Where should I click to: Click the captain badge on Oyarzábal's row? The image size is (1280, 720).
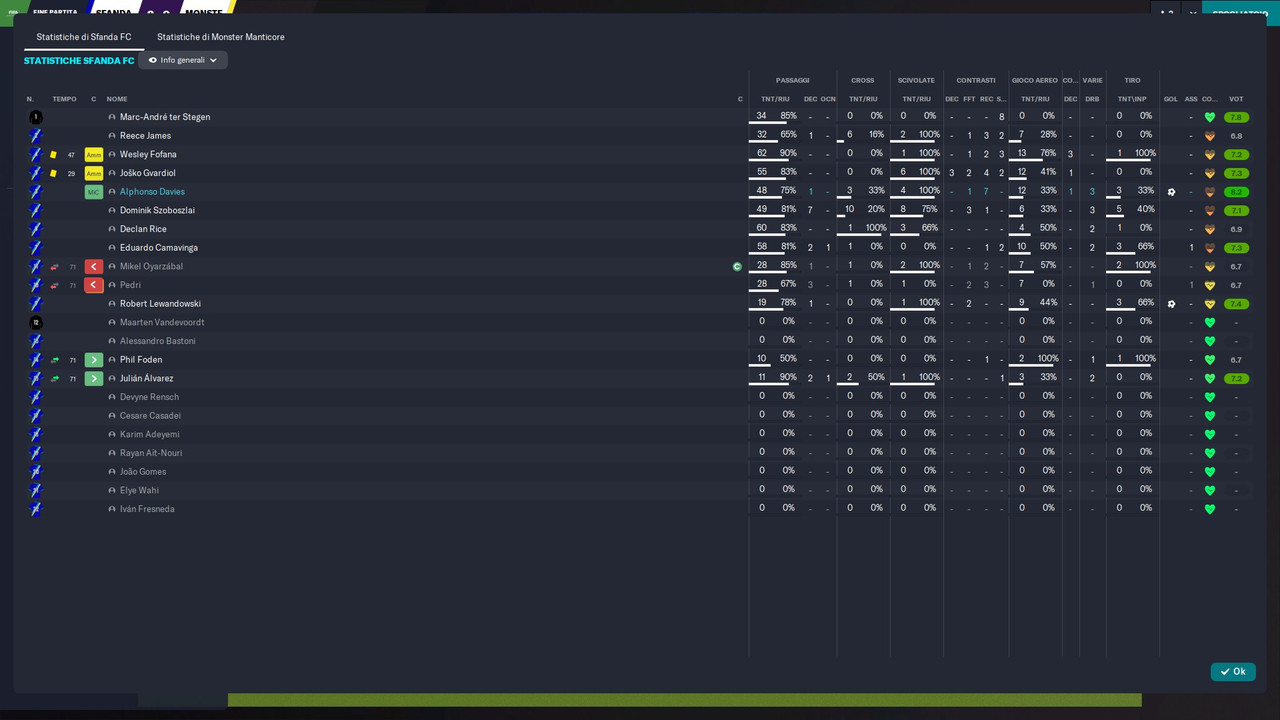click(x=737, y=267)
